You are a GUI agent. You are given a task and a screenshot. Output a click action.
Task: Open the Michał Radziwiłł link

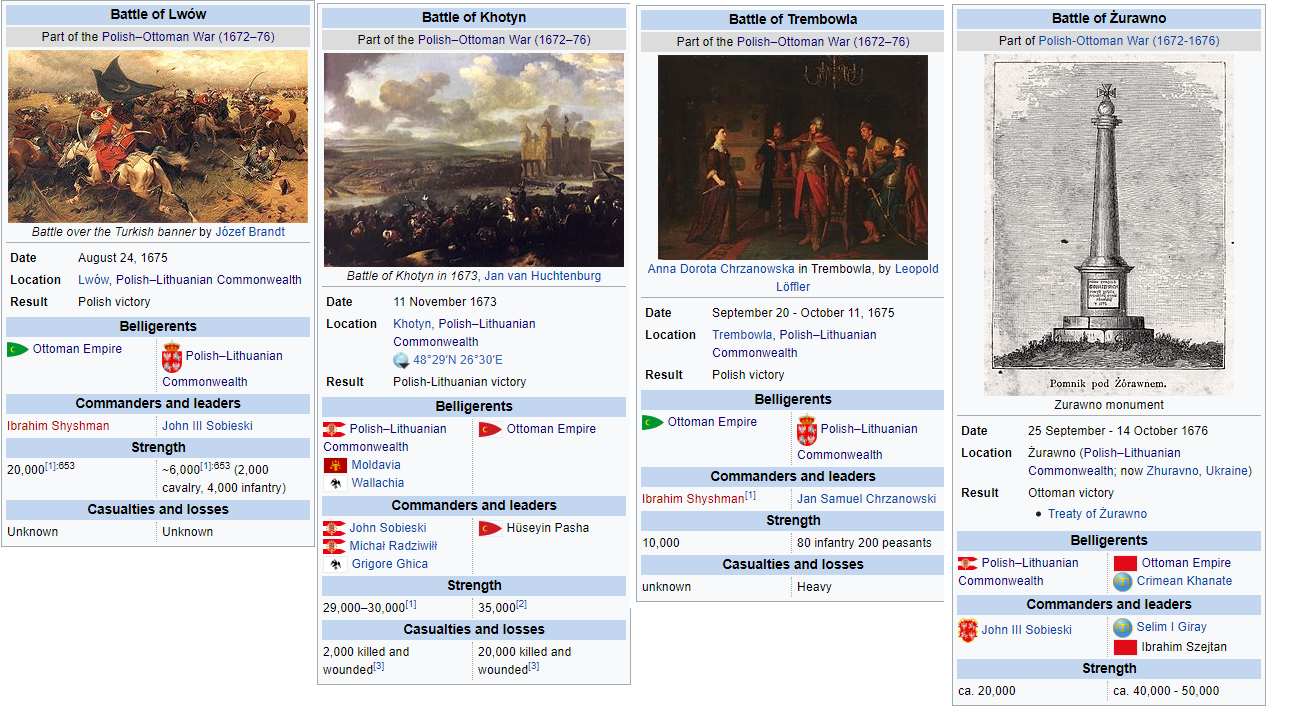(393, 546)
